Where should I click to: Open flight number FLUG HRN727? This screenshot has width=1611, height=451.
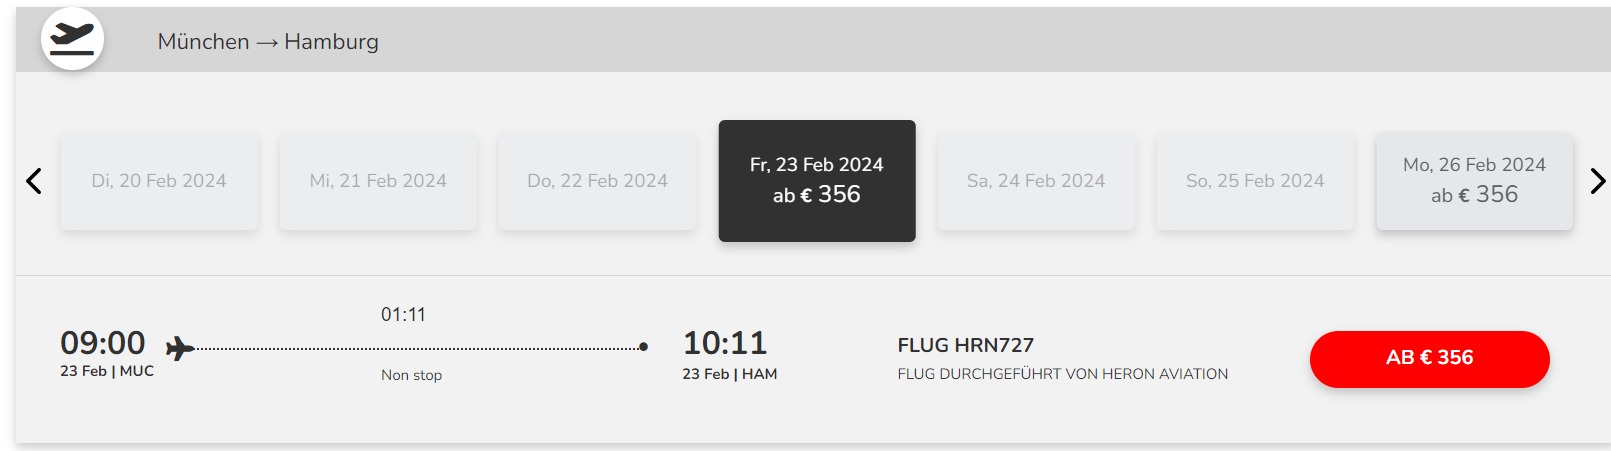[965, 345]
